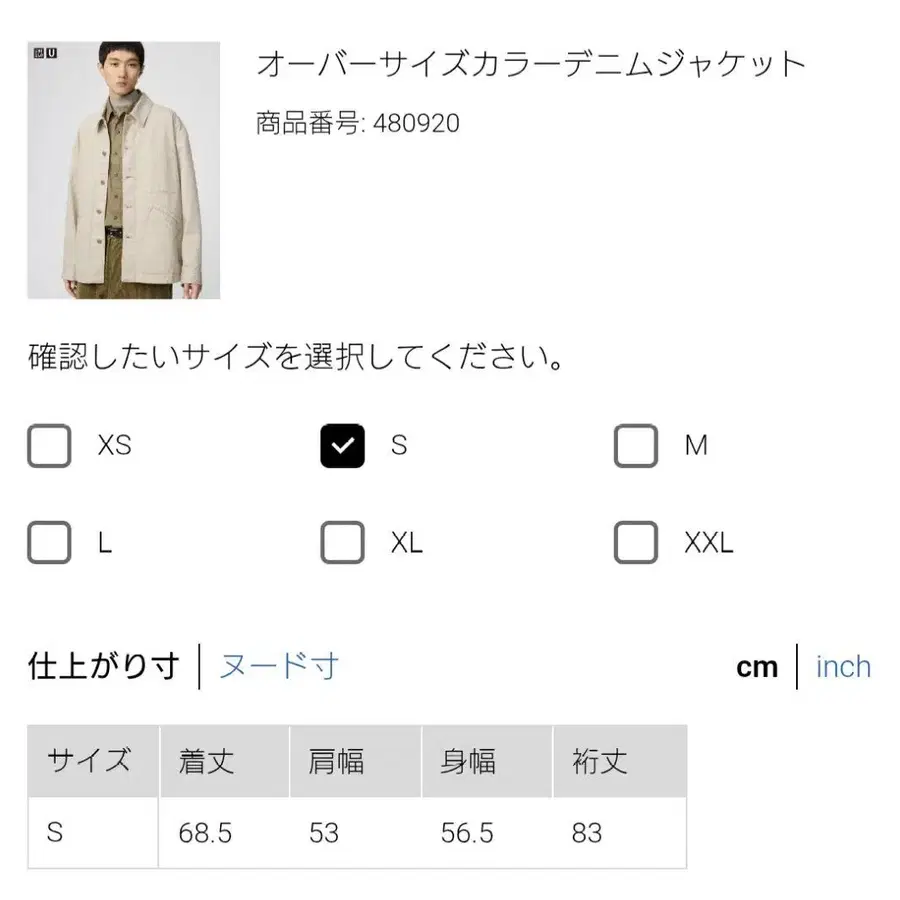The image size is (900, 900).
Task: Check the XS size checkbox
Action: point(48,446)
